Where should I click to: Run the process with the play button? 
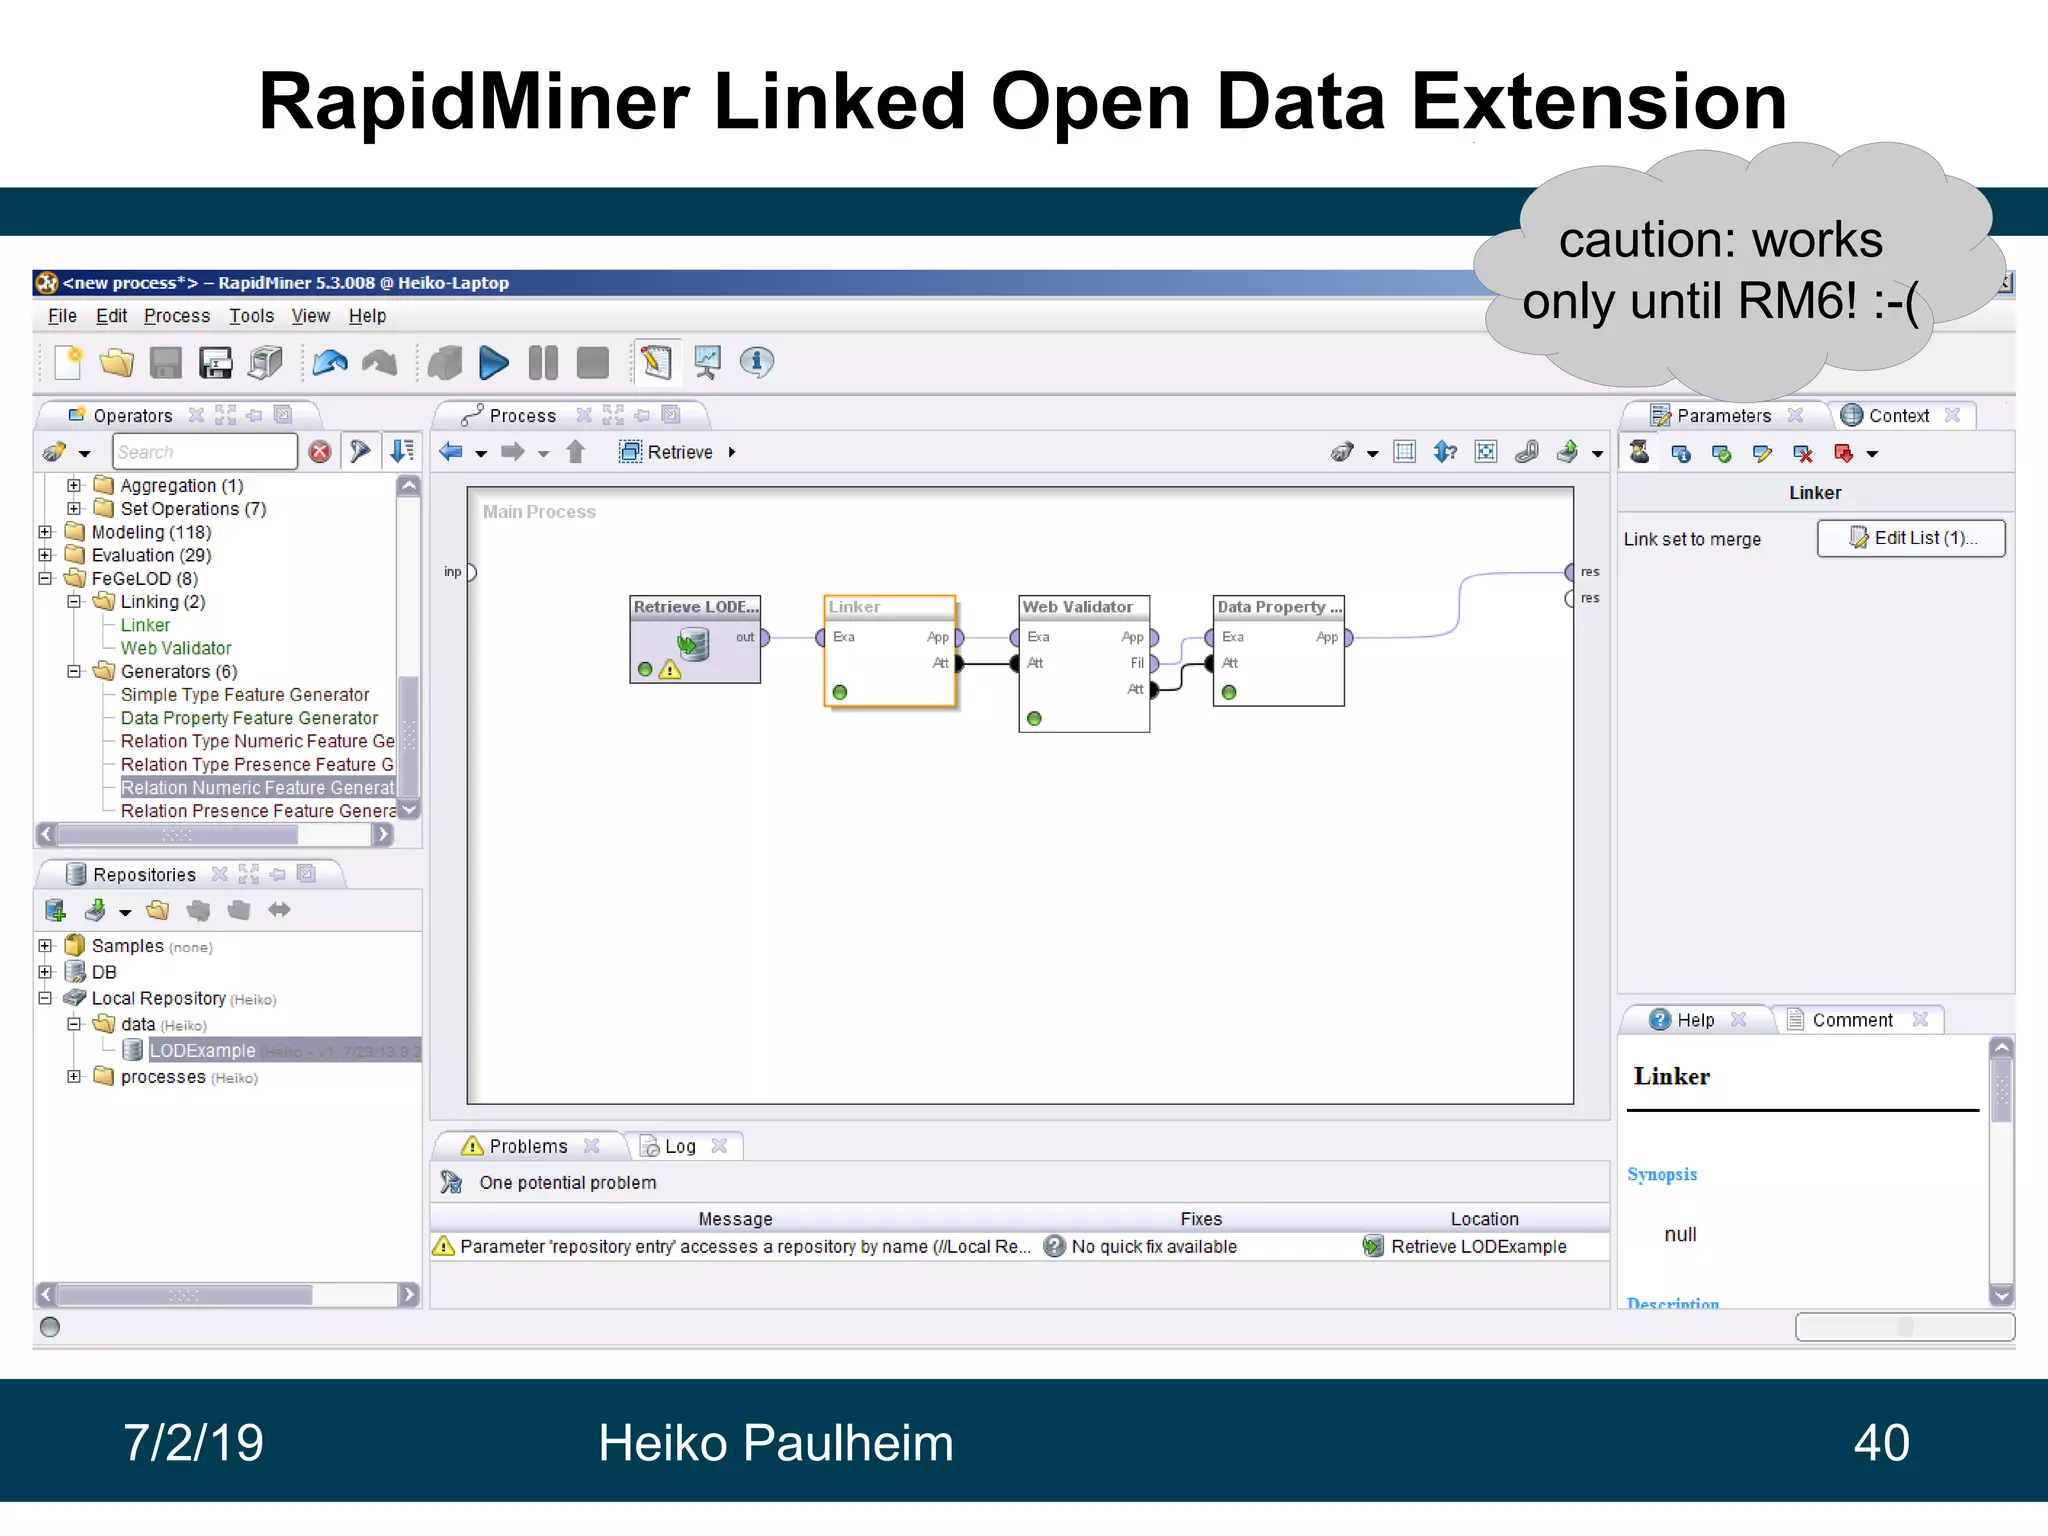(x=493, y=362)
